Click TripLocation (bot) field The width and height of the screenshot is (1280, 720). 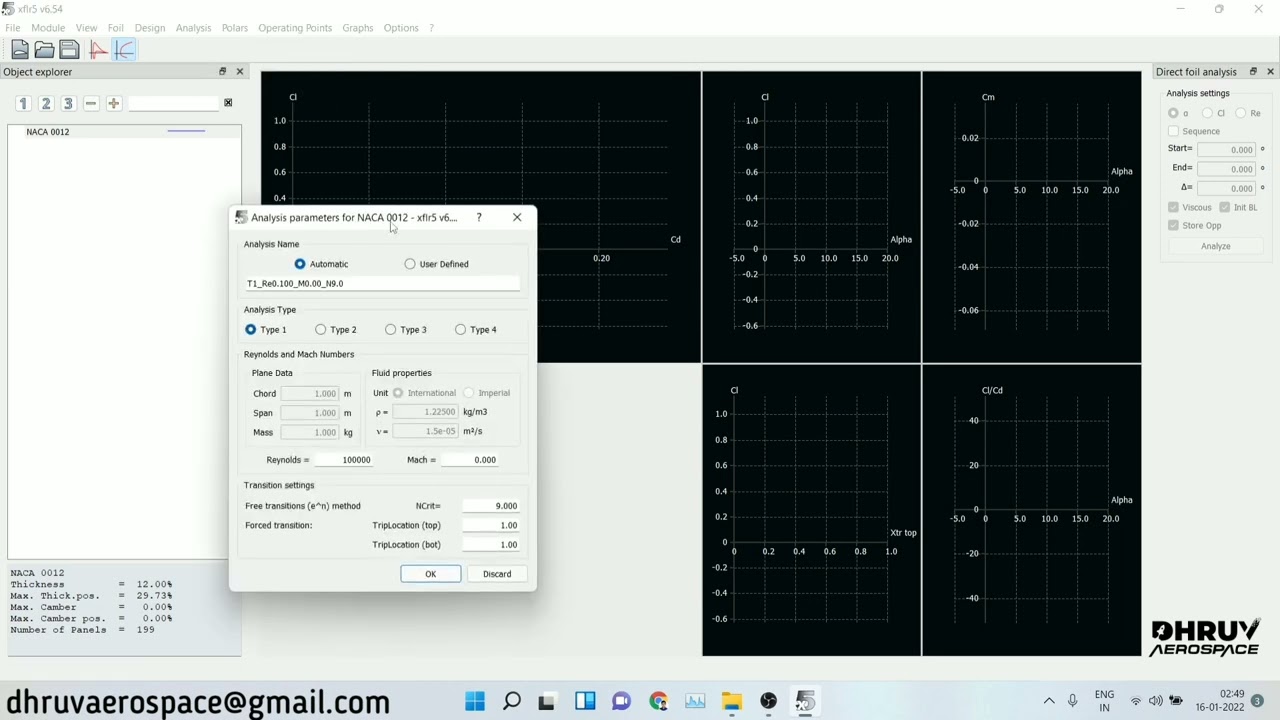491,545
